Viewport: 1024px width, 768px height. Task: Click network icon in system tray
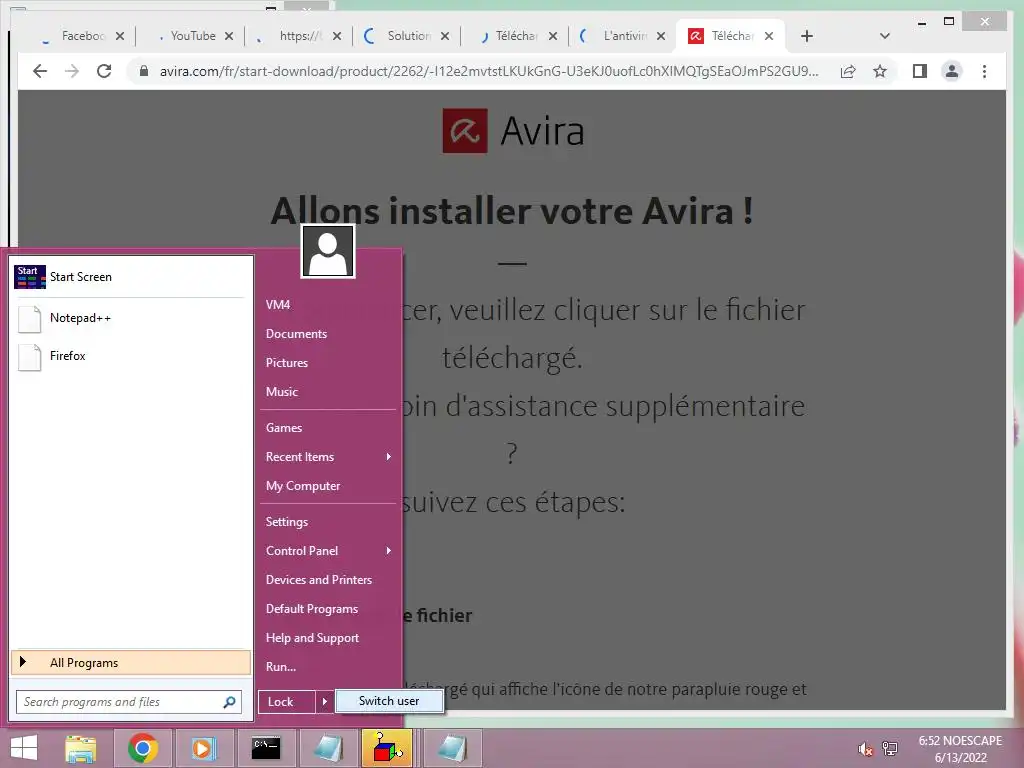(889, 749)
